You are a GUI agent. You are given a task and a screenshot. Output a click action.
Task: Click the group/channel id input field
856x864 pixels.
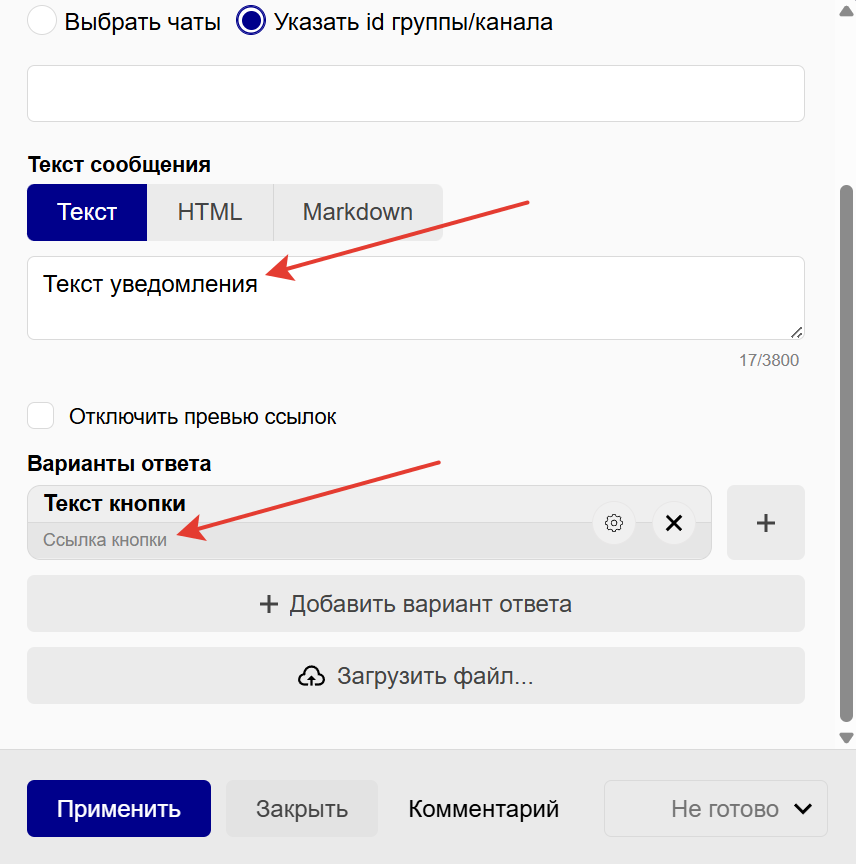(415, 92)
